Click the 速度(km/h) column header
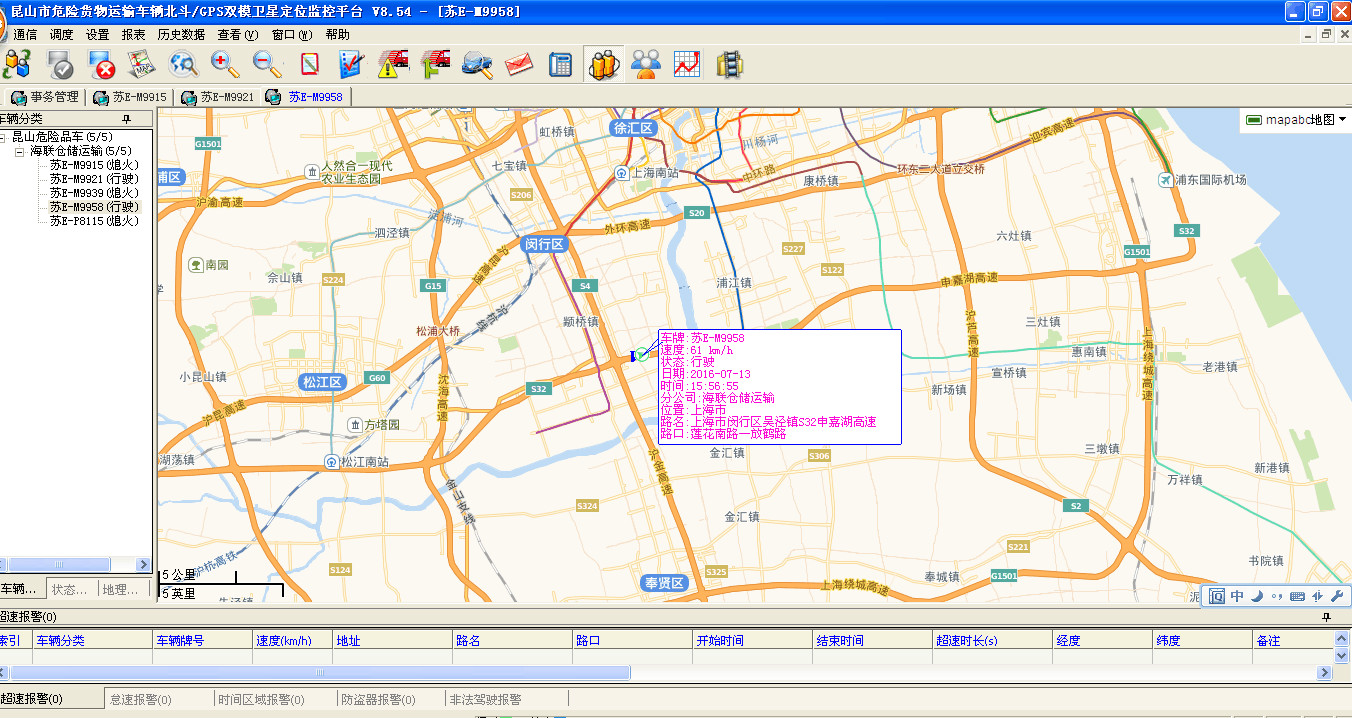The image size is (1352, 718). (x=284, y=640)
